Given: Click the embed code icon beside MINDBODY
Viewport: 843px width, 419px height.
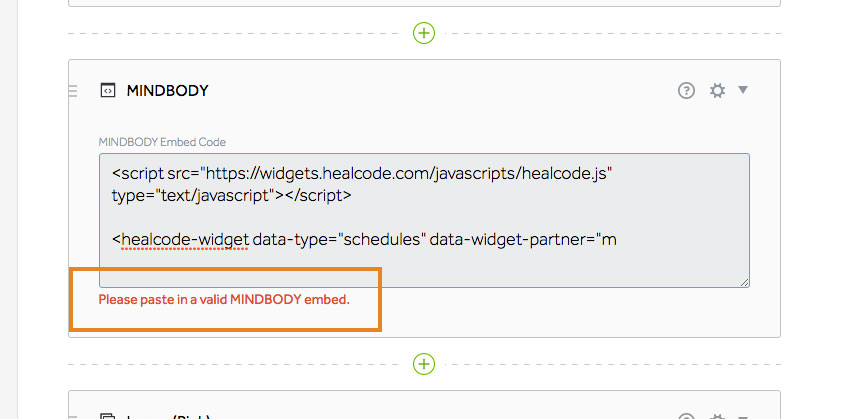Looking at the screenshot, I should tap(108, 90).
